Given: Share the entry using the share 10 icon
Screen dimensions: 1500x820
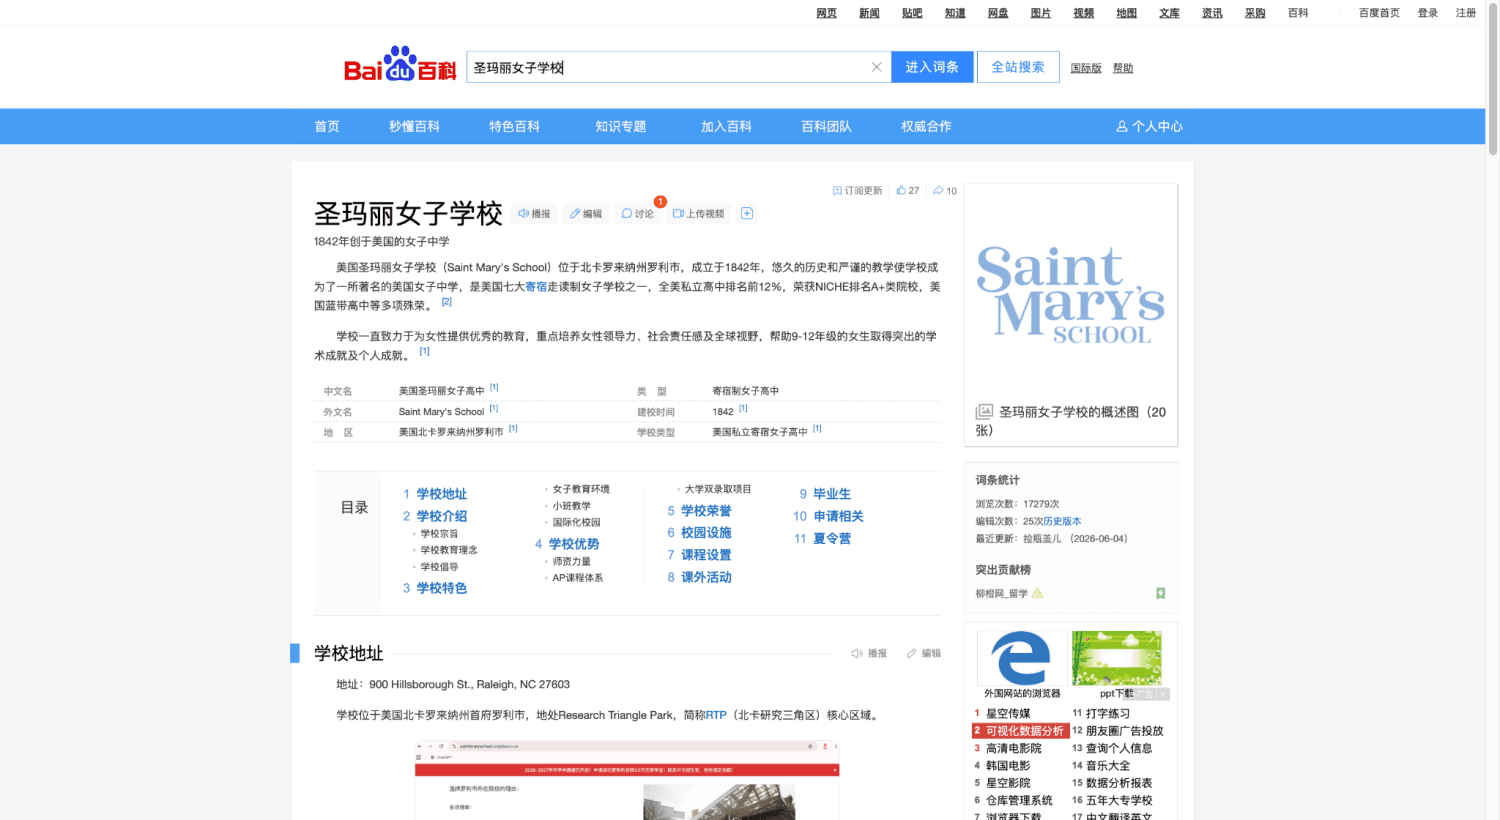Looking at the screenshot, I should (945, 191).
